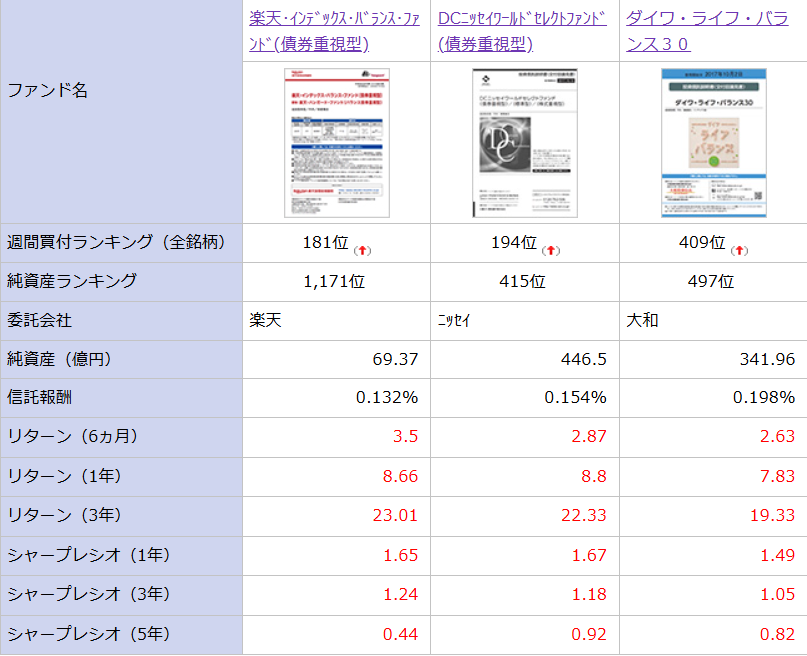Click the 1,171位 net asset ranking
The width and height of the screenshot is (807, 656).
tap(334, 281)
